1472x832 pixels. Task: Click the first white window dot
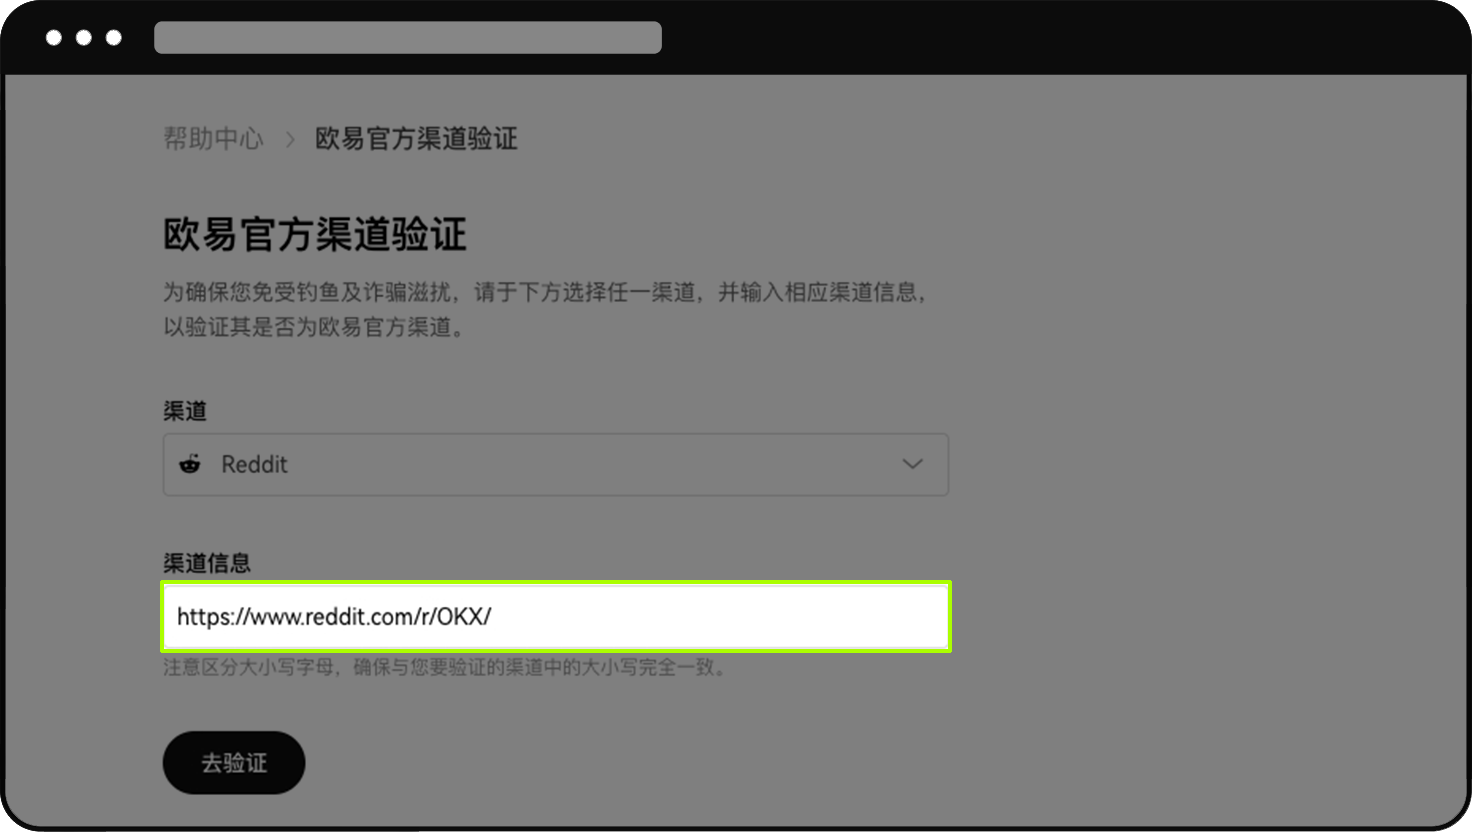54,38
